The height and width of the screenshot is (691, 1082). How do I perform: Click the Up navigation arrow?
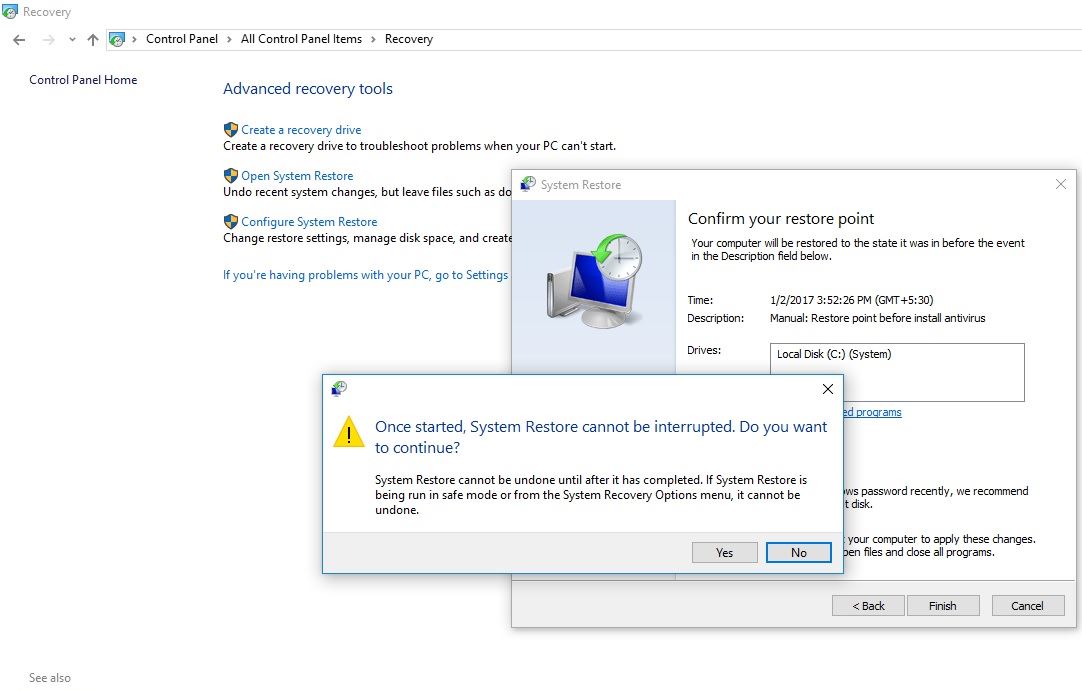pyautogui.click(x=91, y=38)
